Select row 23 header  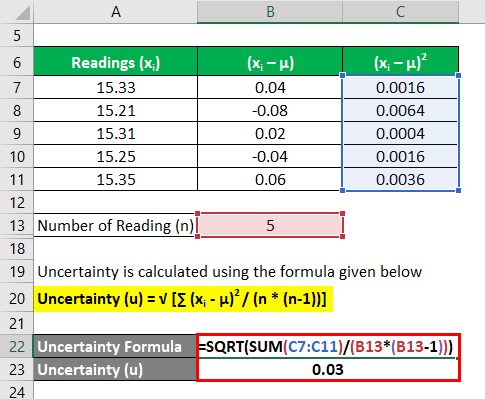coord(17,369)
